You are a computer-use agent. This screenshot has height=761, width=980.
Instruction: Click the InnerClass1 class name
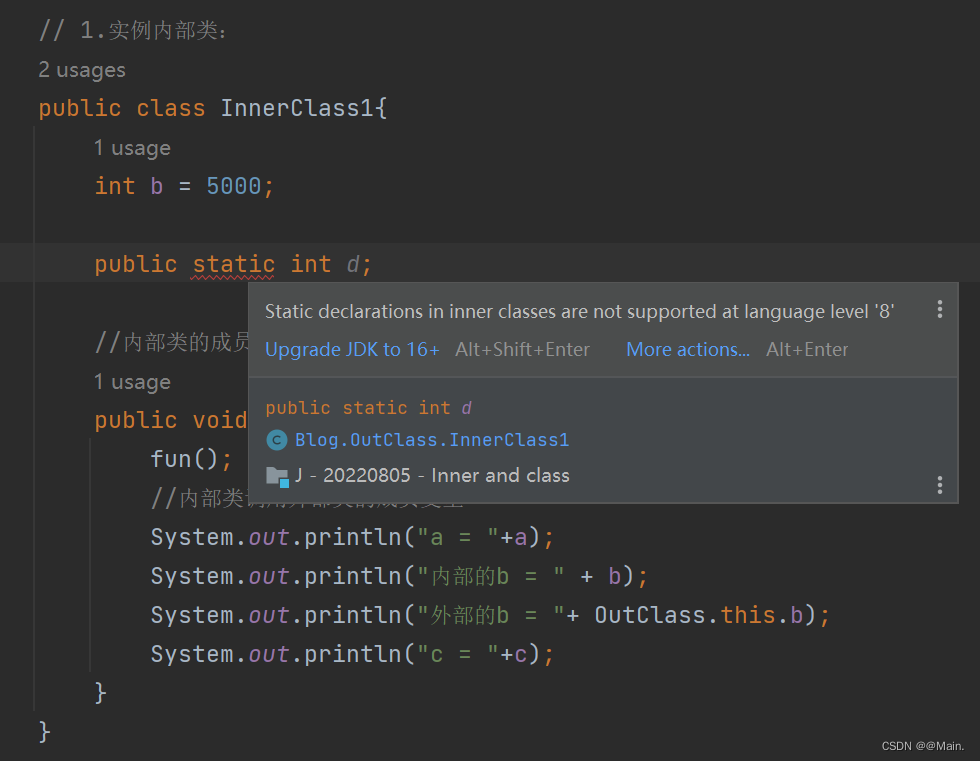pyautogui.click(x=298, y=108)
